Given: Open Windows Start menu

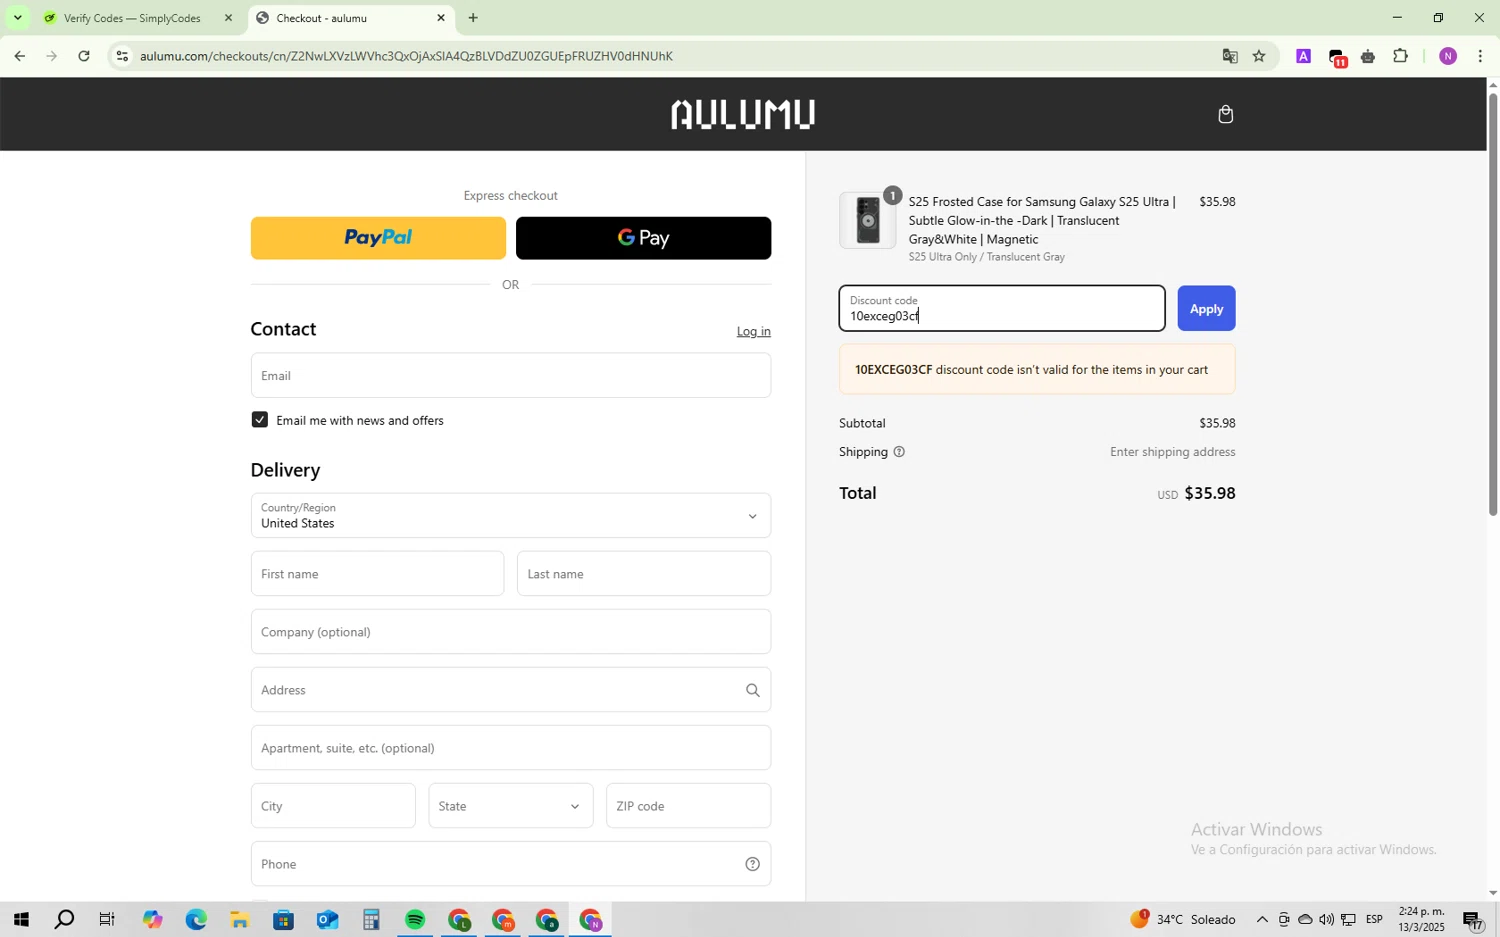Looking at the screenshot, I should tap(20, 920).
